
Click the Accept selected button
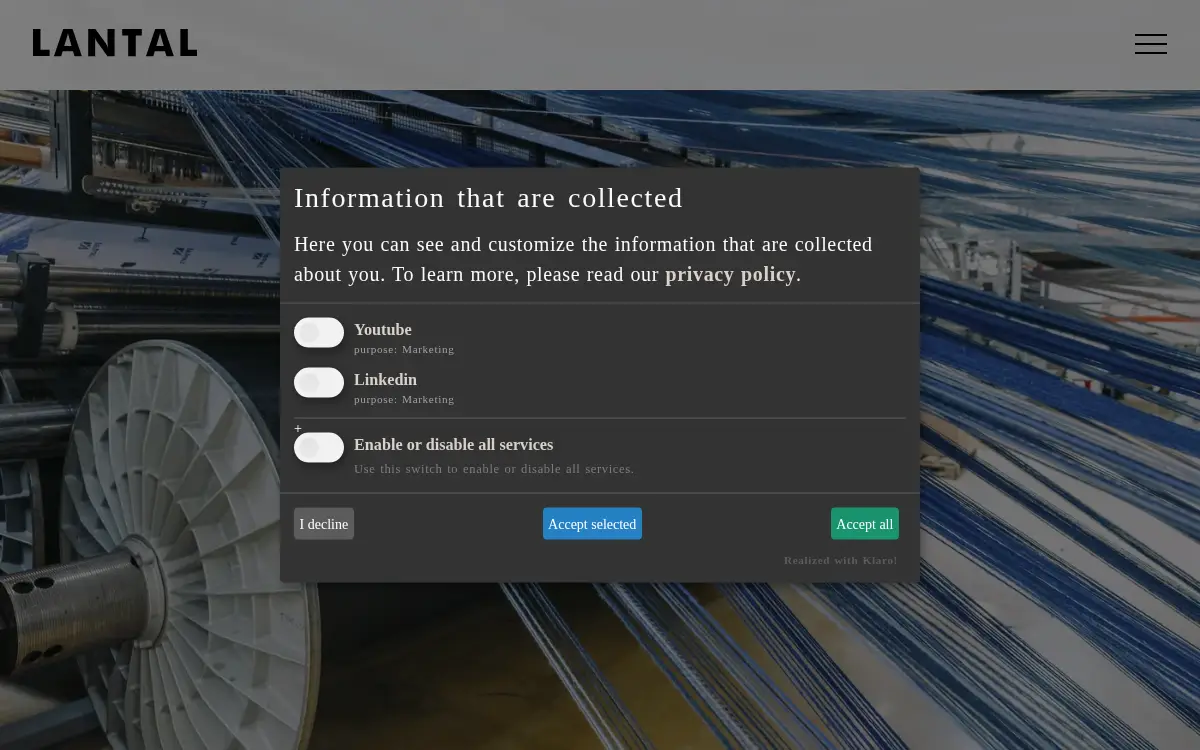pos(592,524)
